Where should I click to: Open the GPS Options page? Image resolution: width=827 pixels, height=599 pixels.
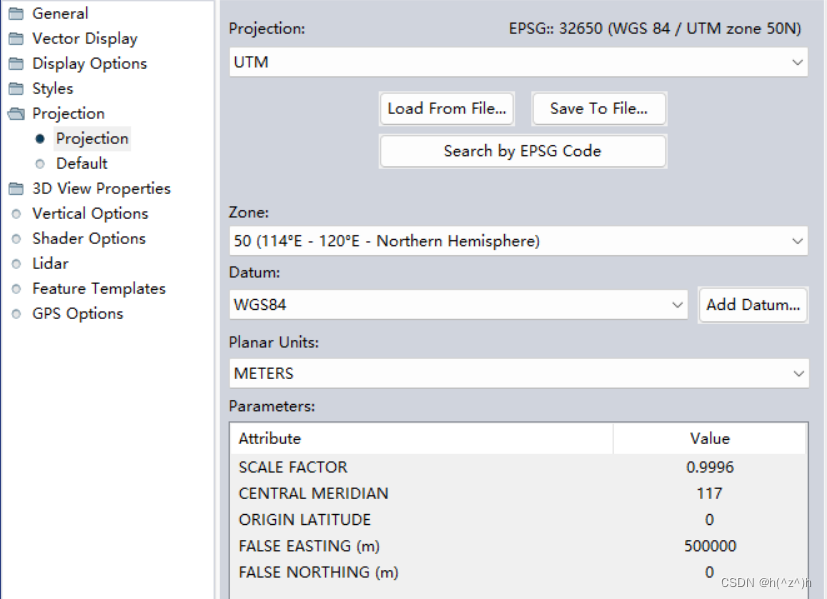click(x=78, y=314)
